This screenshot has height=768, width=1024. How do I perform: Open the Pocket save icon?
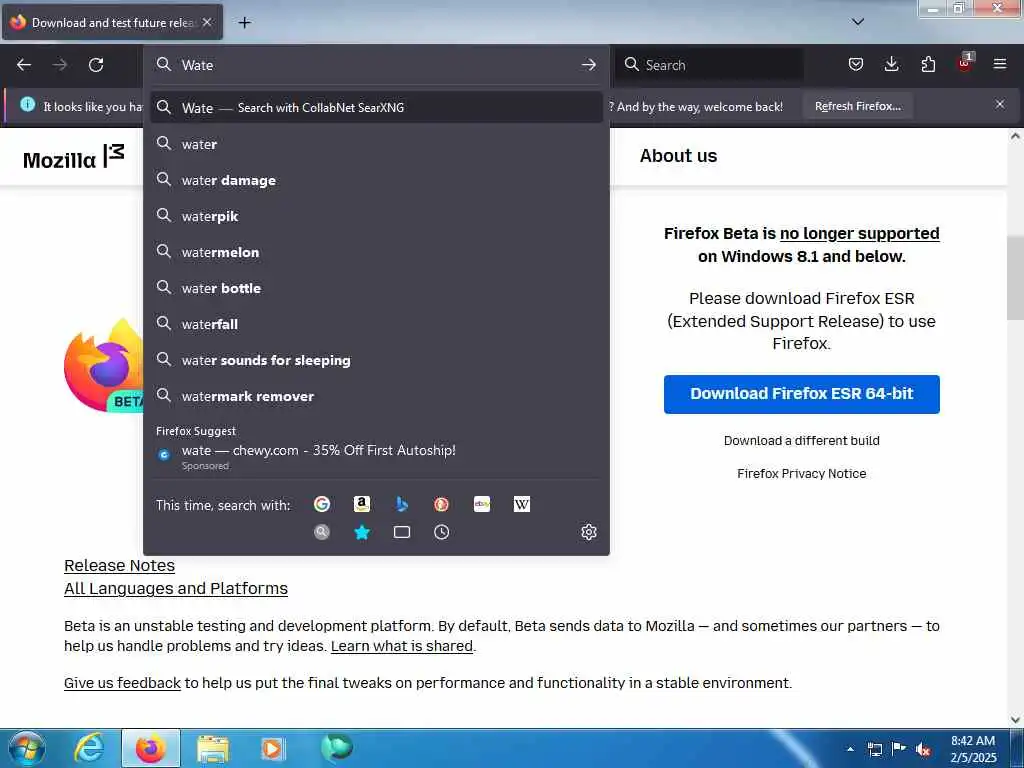tap(856, 64)
